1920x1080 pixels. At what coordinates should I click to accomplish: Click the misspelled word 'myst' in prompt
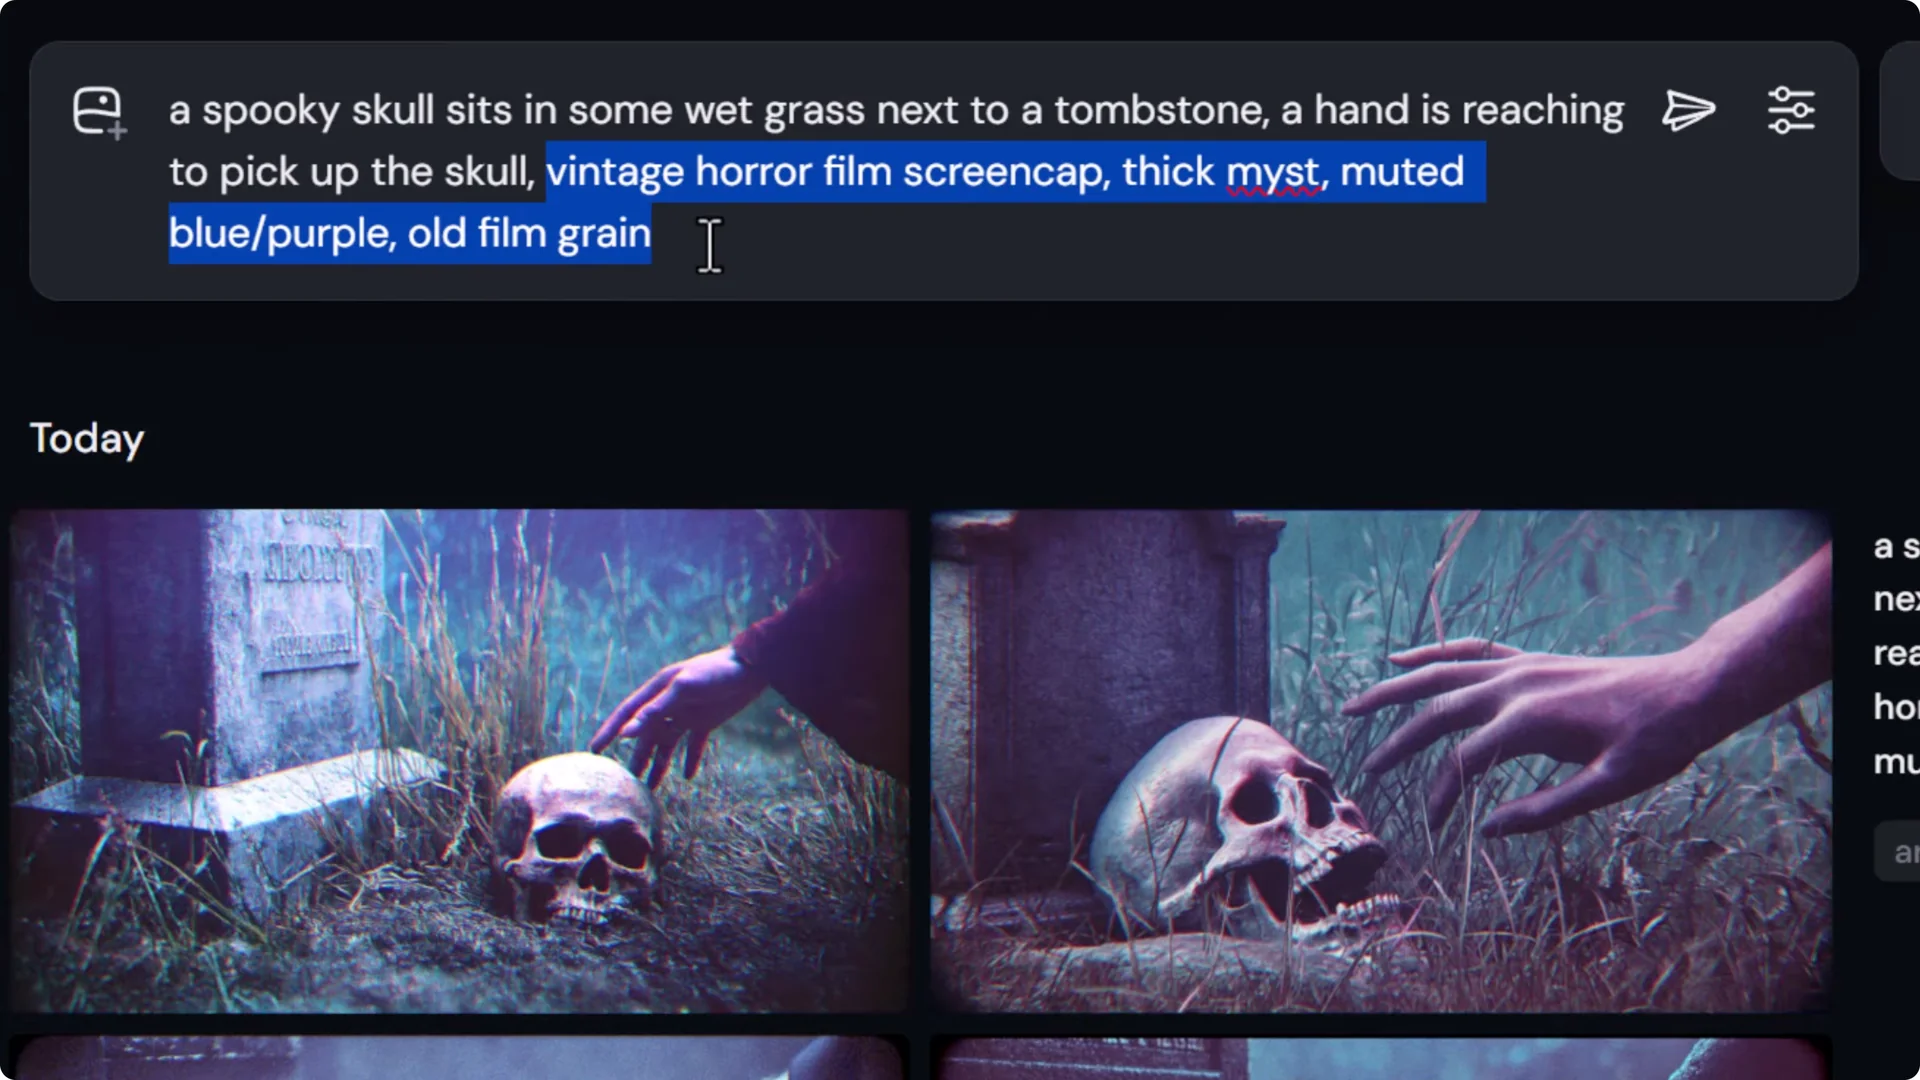1273,173
